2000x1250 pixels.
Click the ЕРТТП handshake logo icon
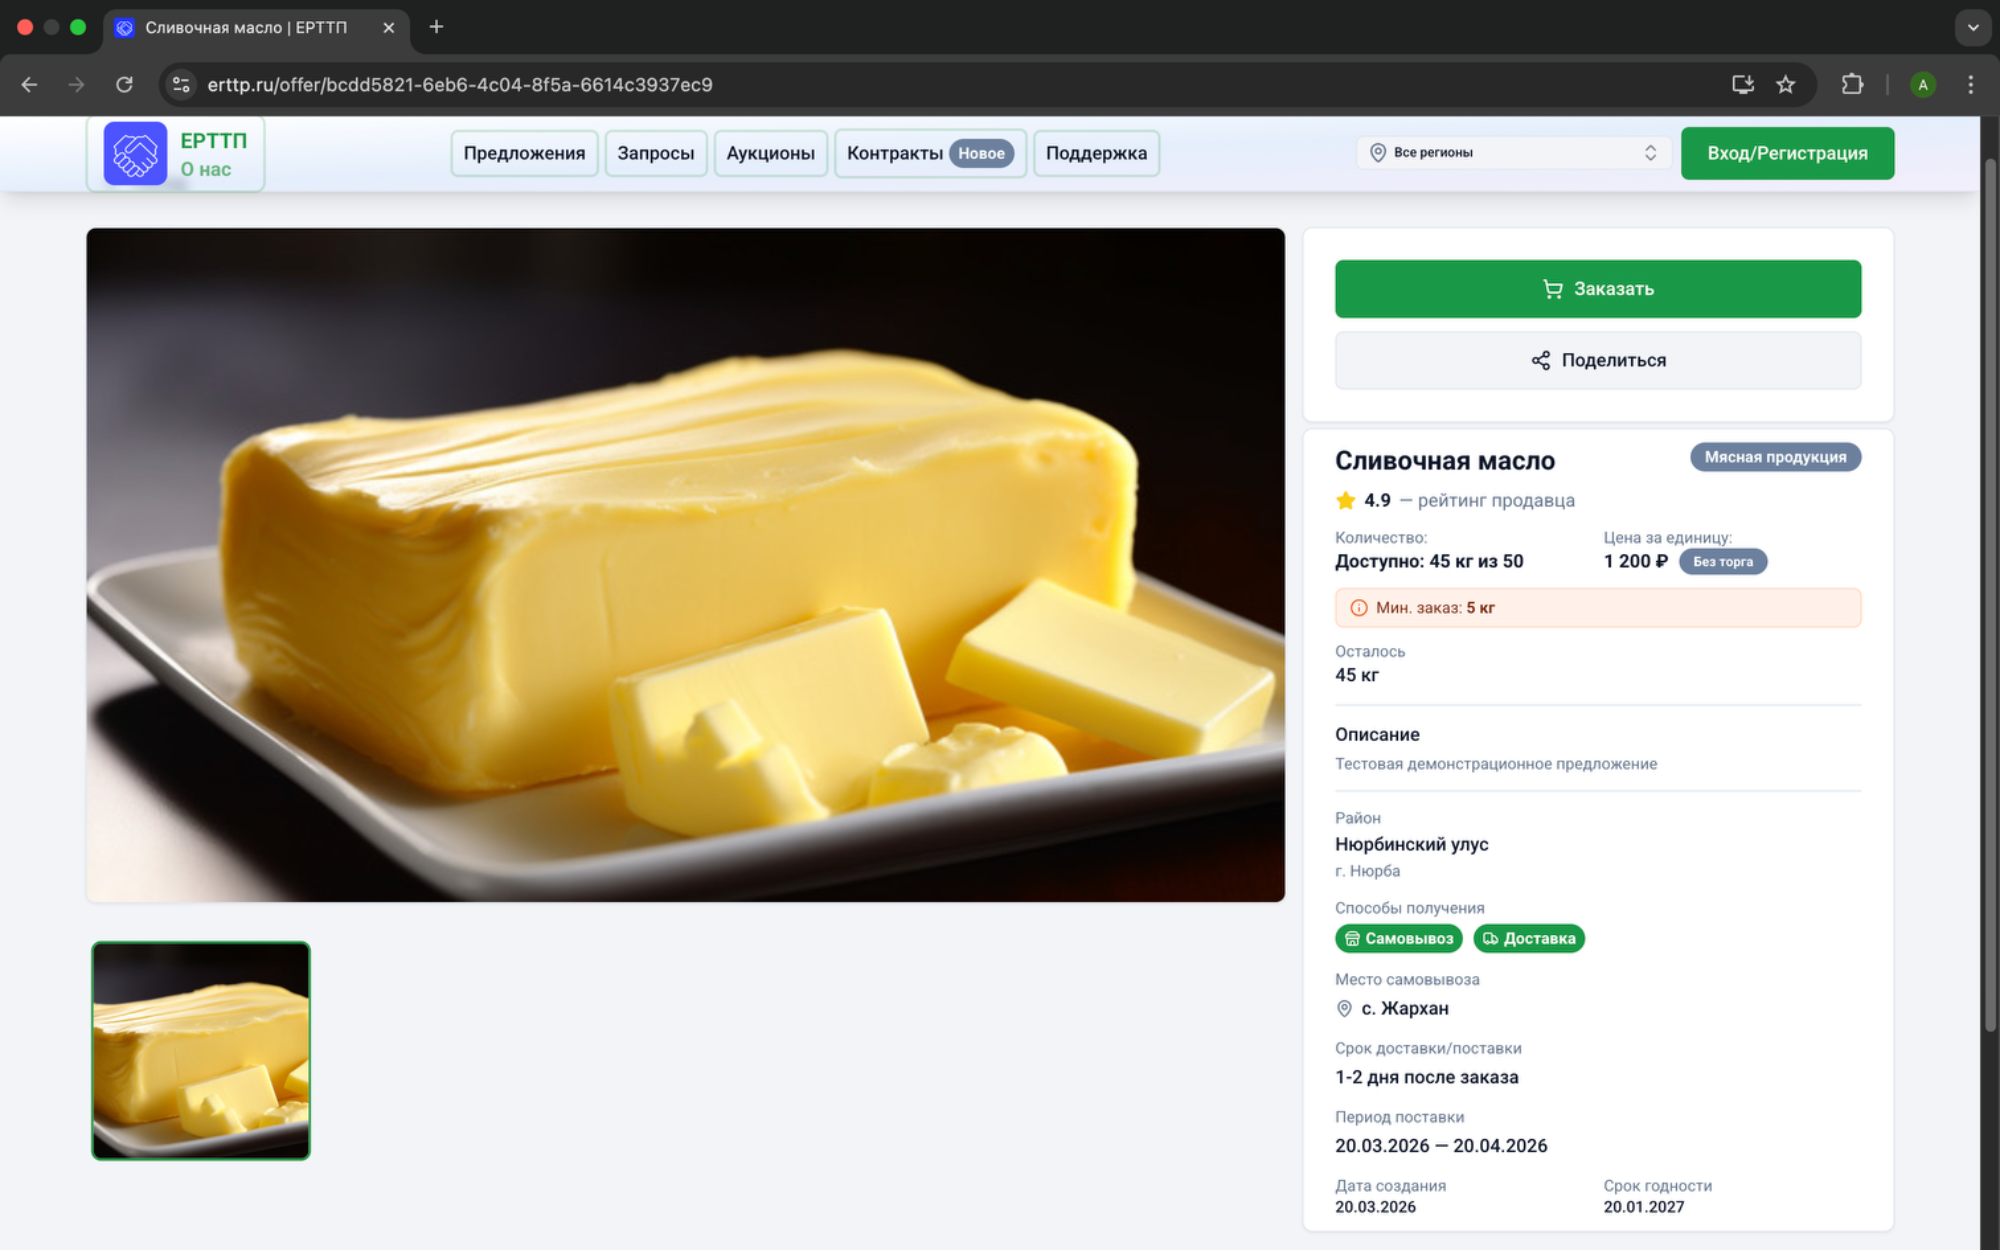pos(135,153)
